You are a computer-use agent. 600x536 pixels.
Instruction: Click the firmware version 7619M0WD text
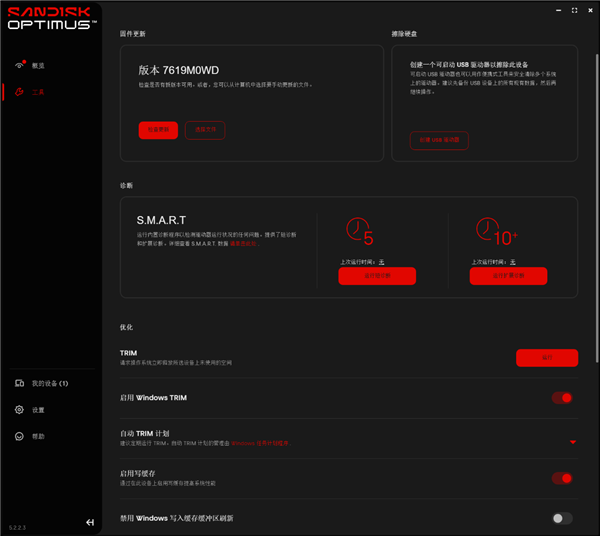point(179,70)
